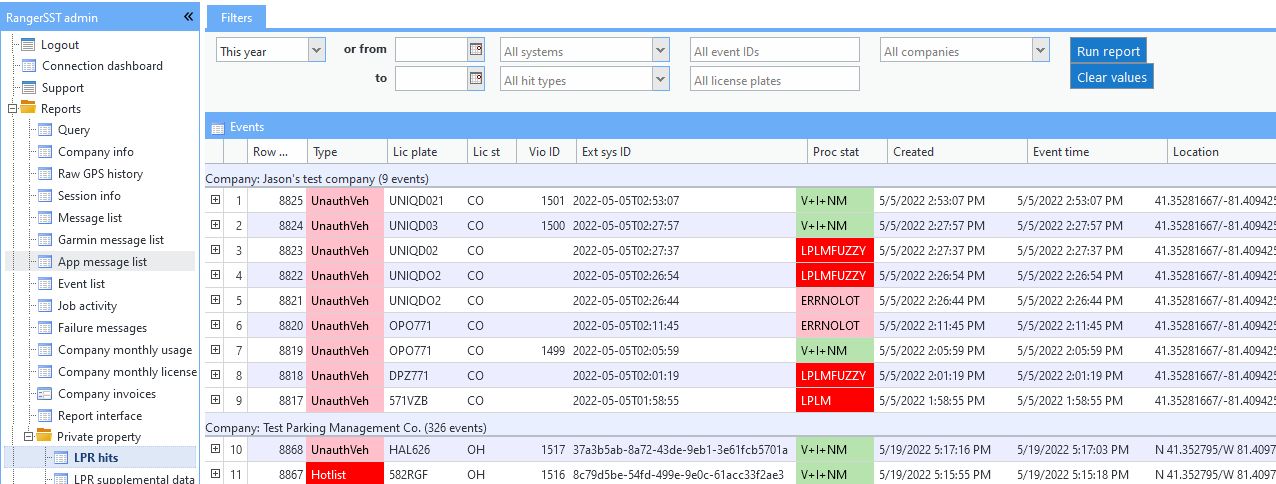
Task: Click the Raw GPS history report icon
Action: [44, 174]
